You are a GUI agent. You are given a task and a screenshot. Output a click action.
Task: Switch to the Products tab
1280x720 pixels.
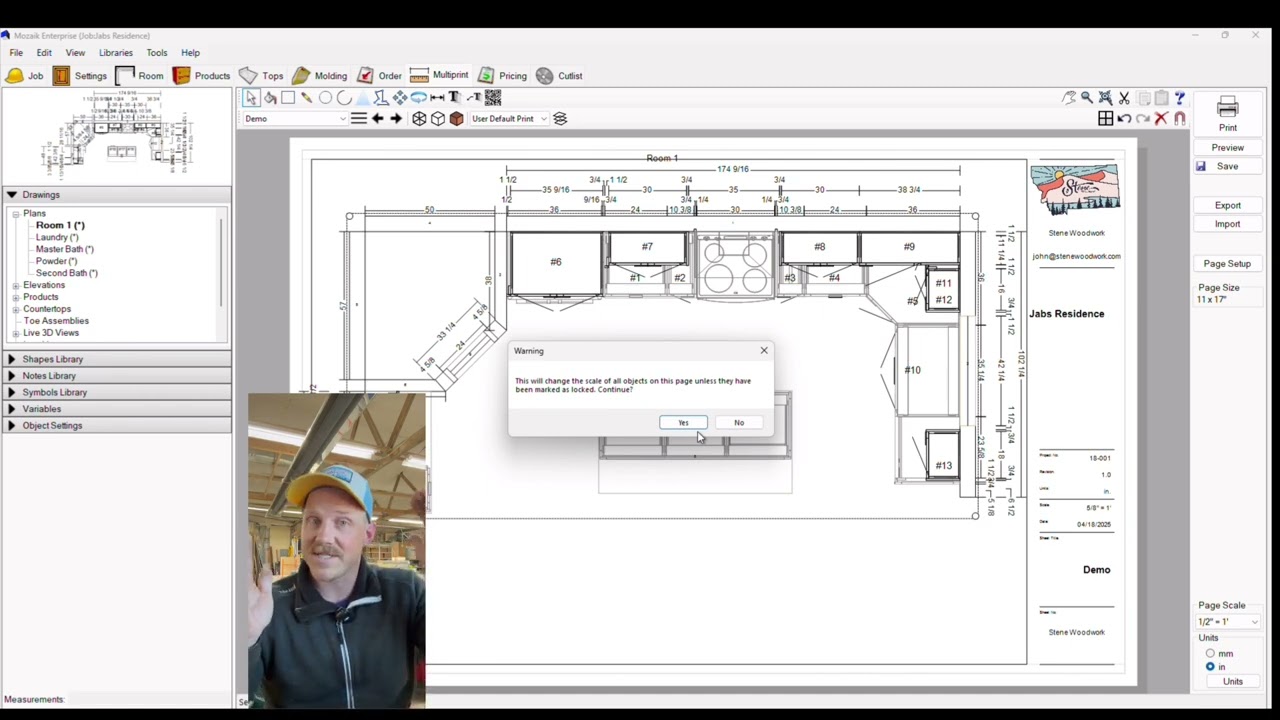click(x=201, y=76)
